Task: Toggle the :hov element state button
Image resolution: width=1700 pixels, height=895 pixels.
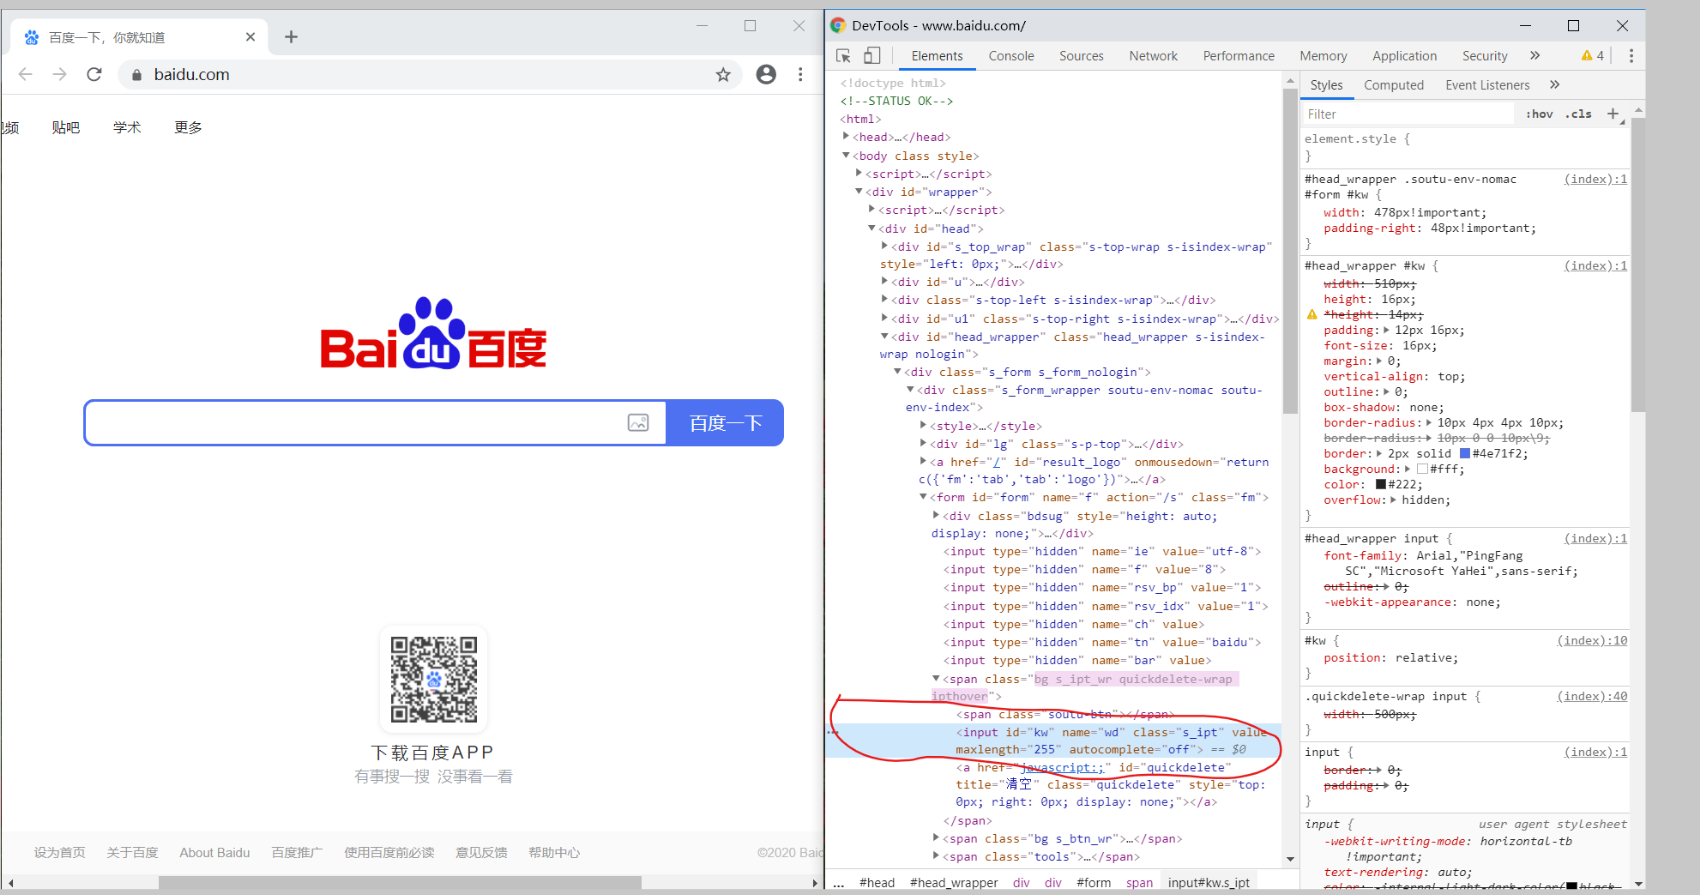Action: tap(1539, 114)
